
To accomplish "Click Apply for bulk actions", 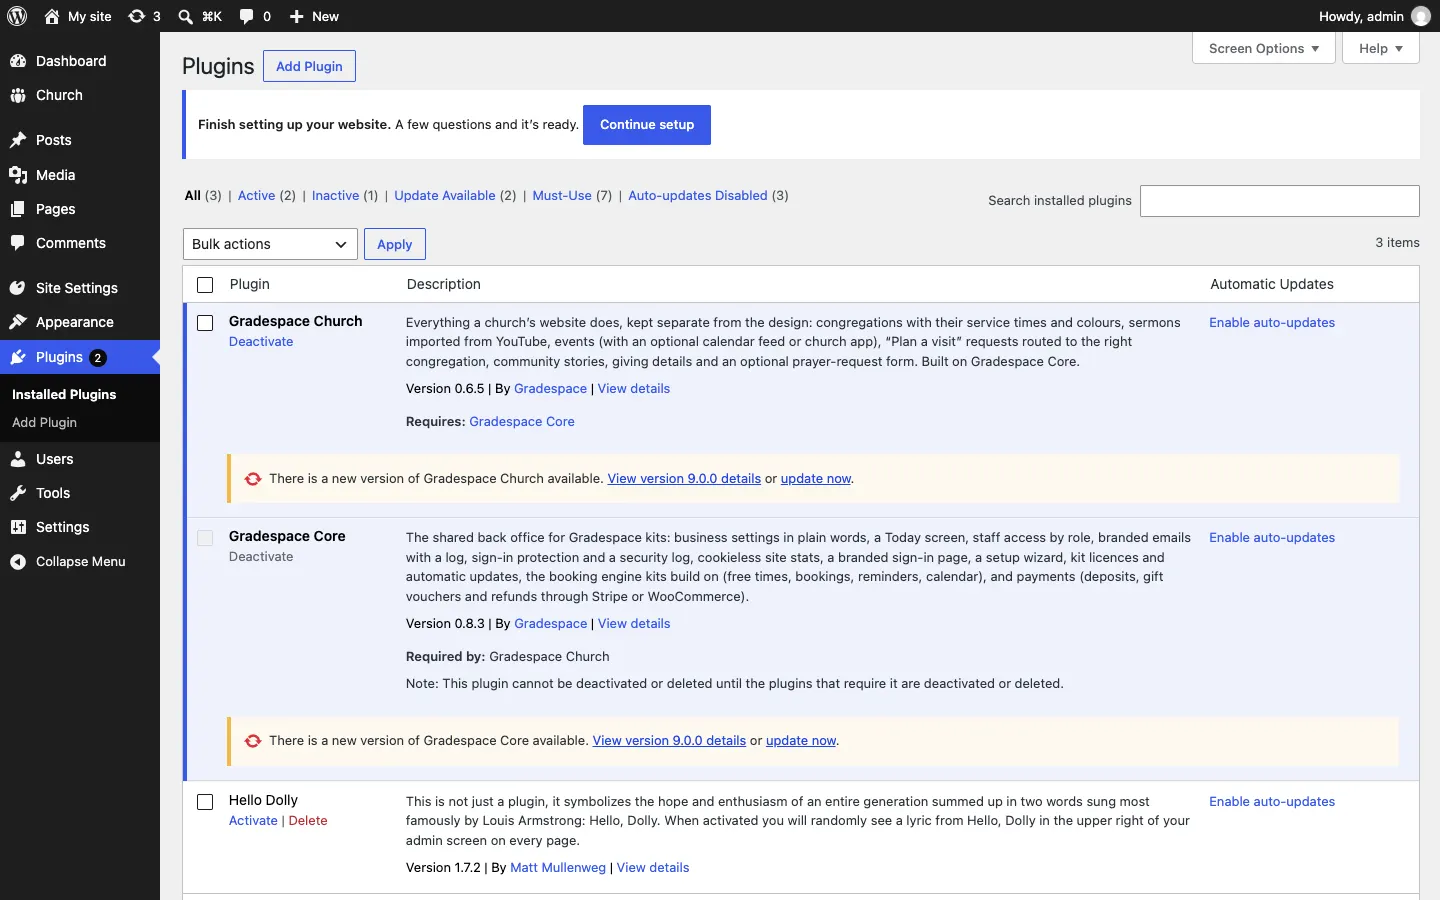I will point(395,244).
